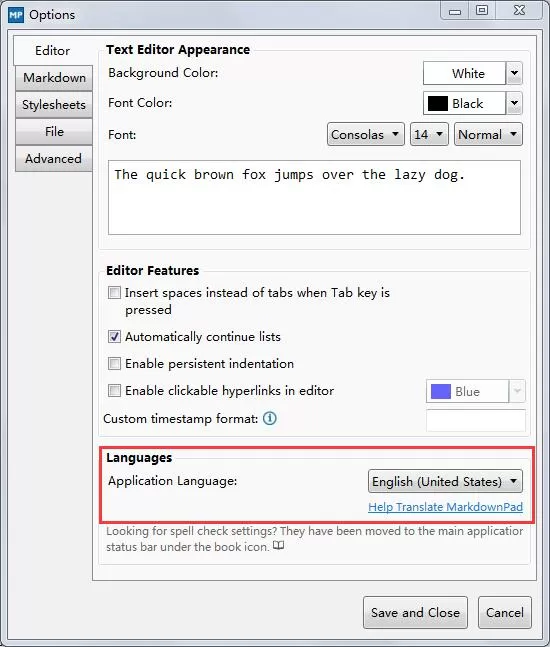Open the Application Language dropdown

445,481
